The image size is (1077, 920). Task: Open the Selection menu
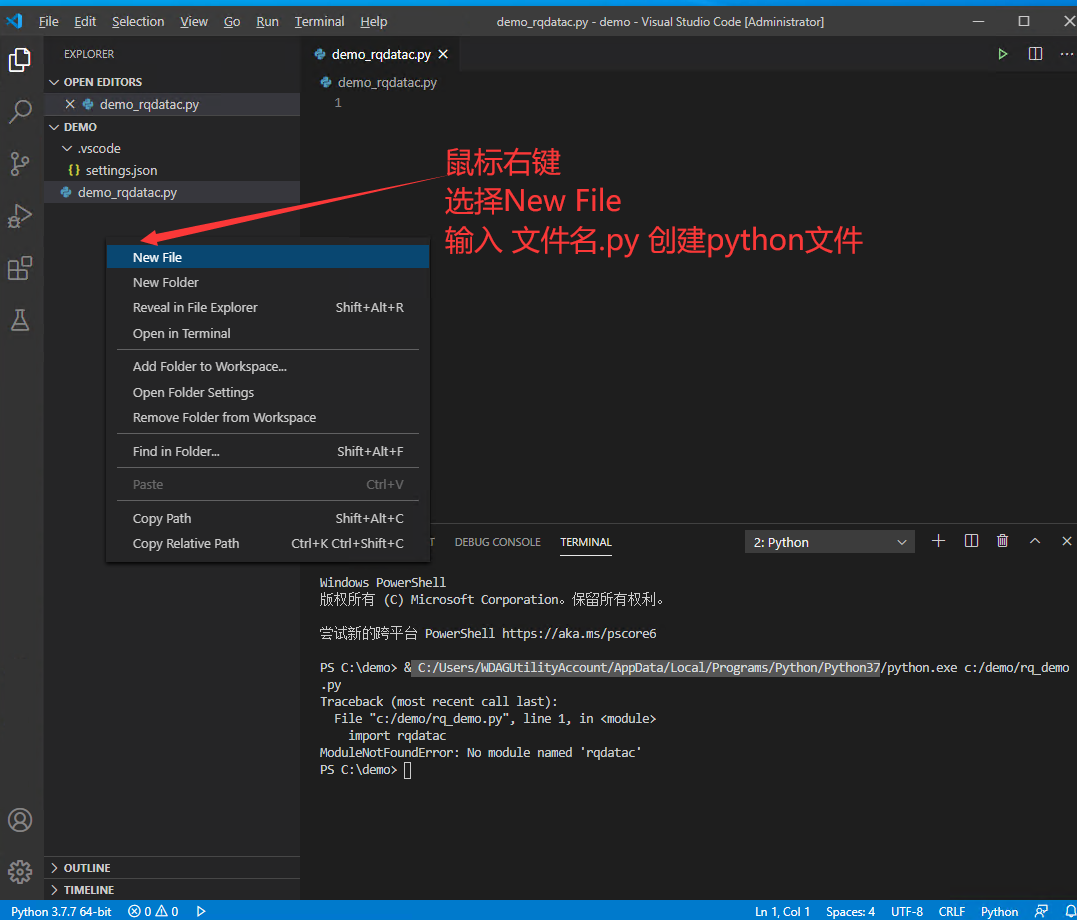[x=138, y=21]
